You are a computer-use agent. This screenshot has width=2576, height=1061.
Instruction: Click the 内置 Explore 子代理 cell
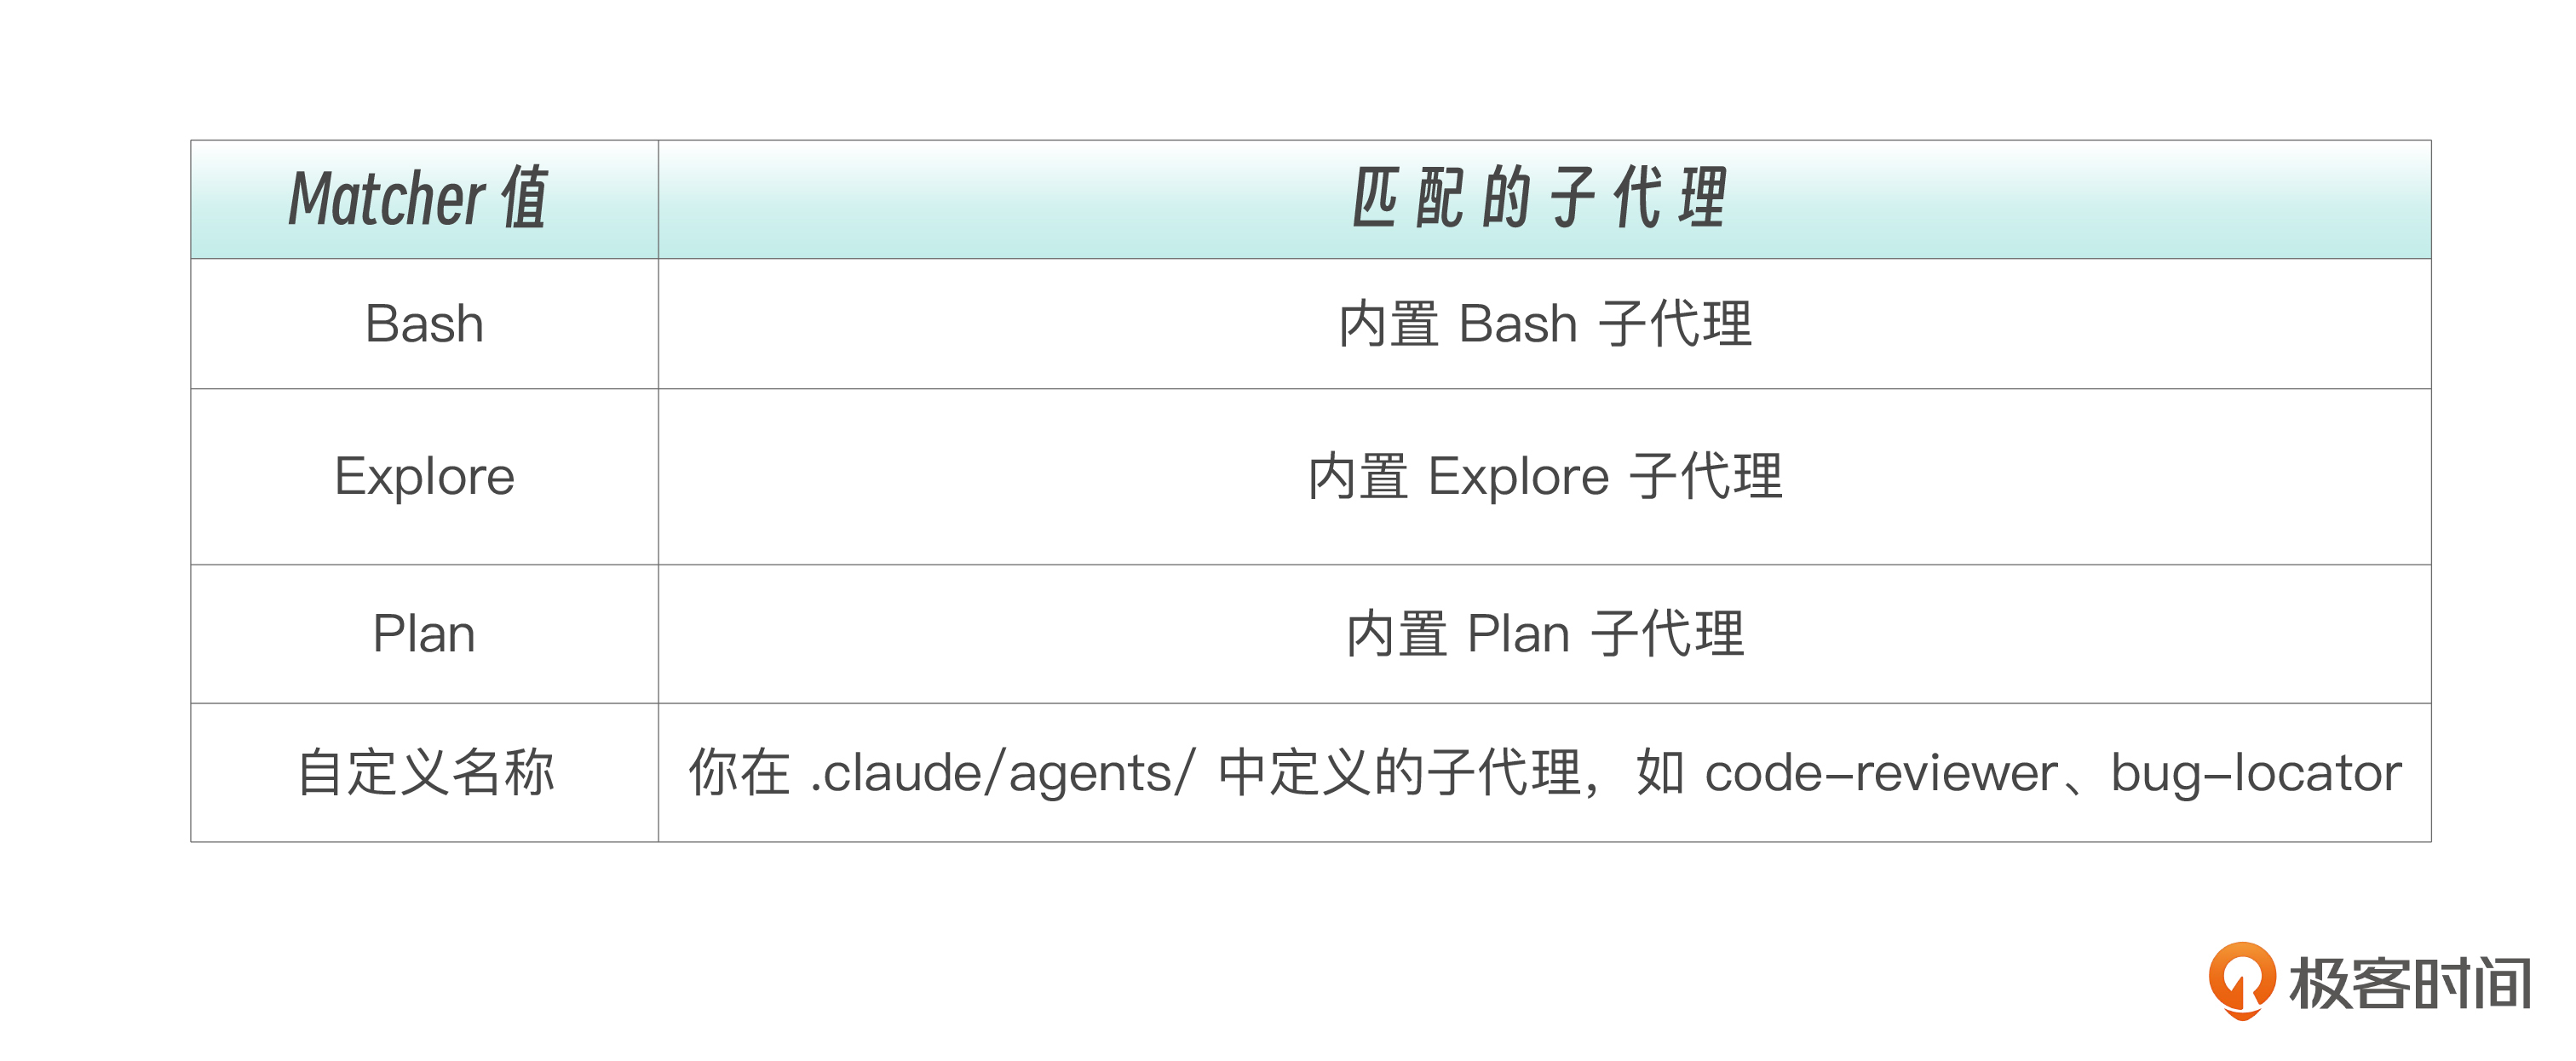[x=1545, y=476]
